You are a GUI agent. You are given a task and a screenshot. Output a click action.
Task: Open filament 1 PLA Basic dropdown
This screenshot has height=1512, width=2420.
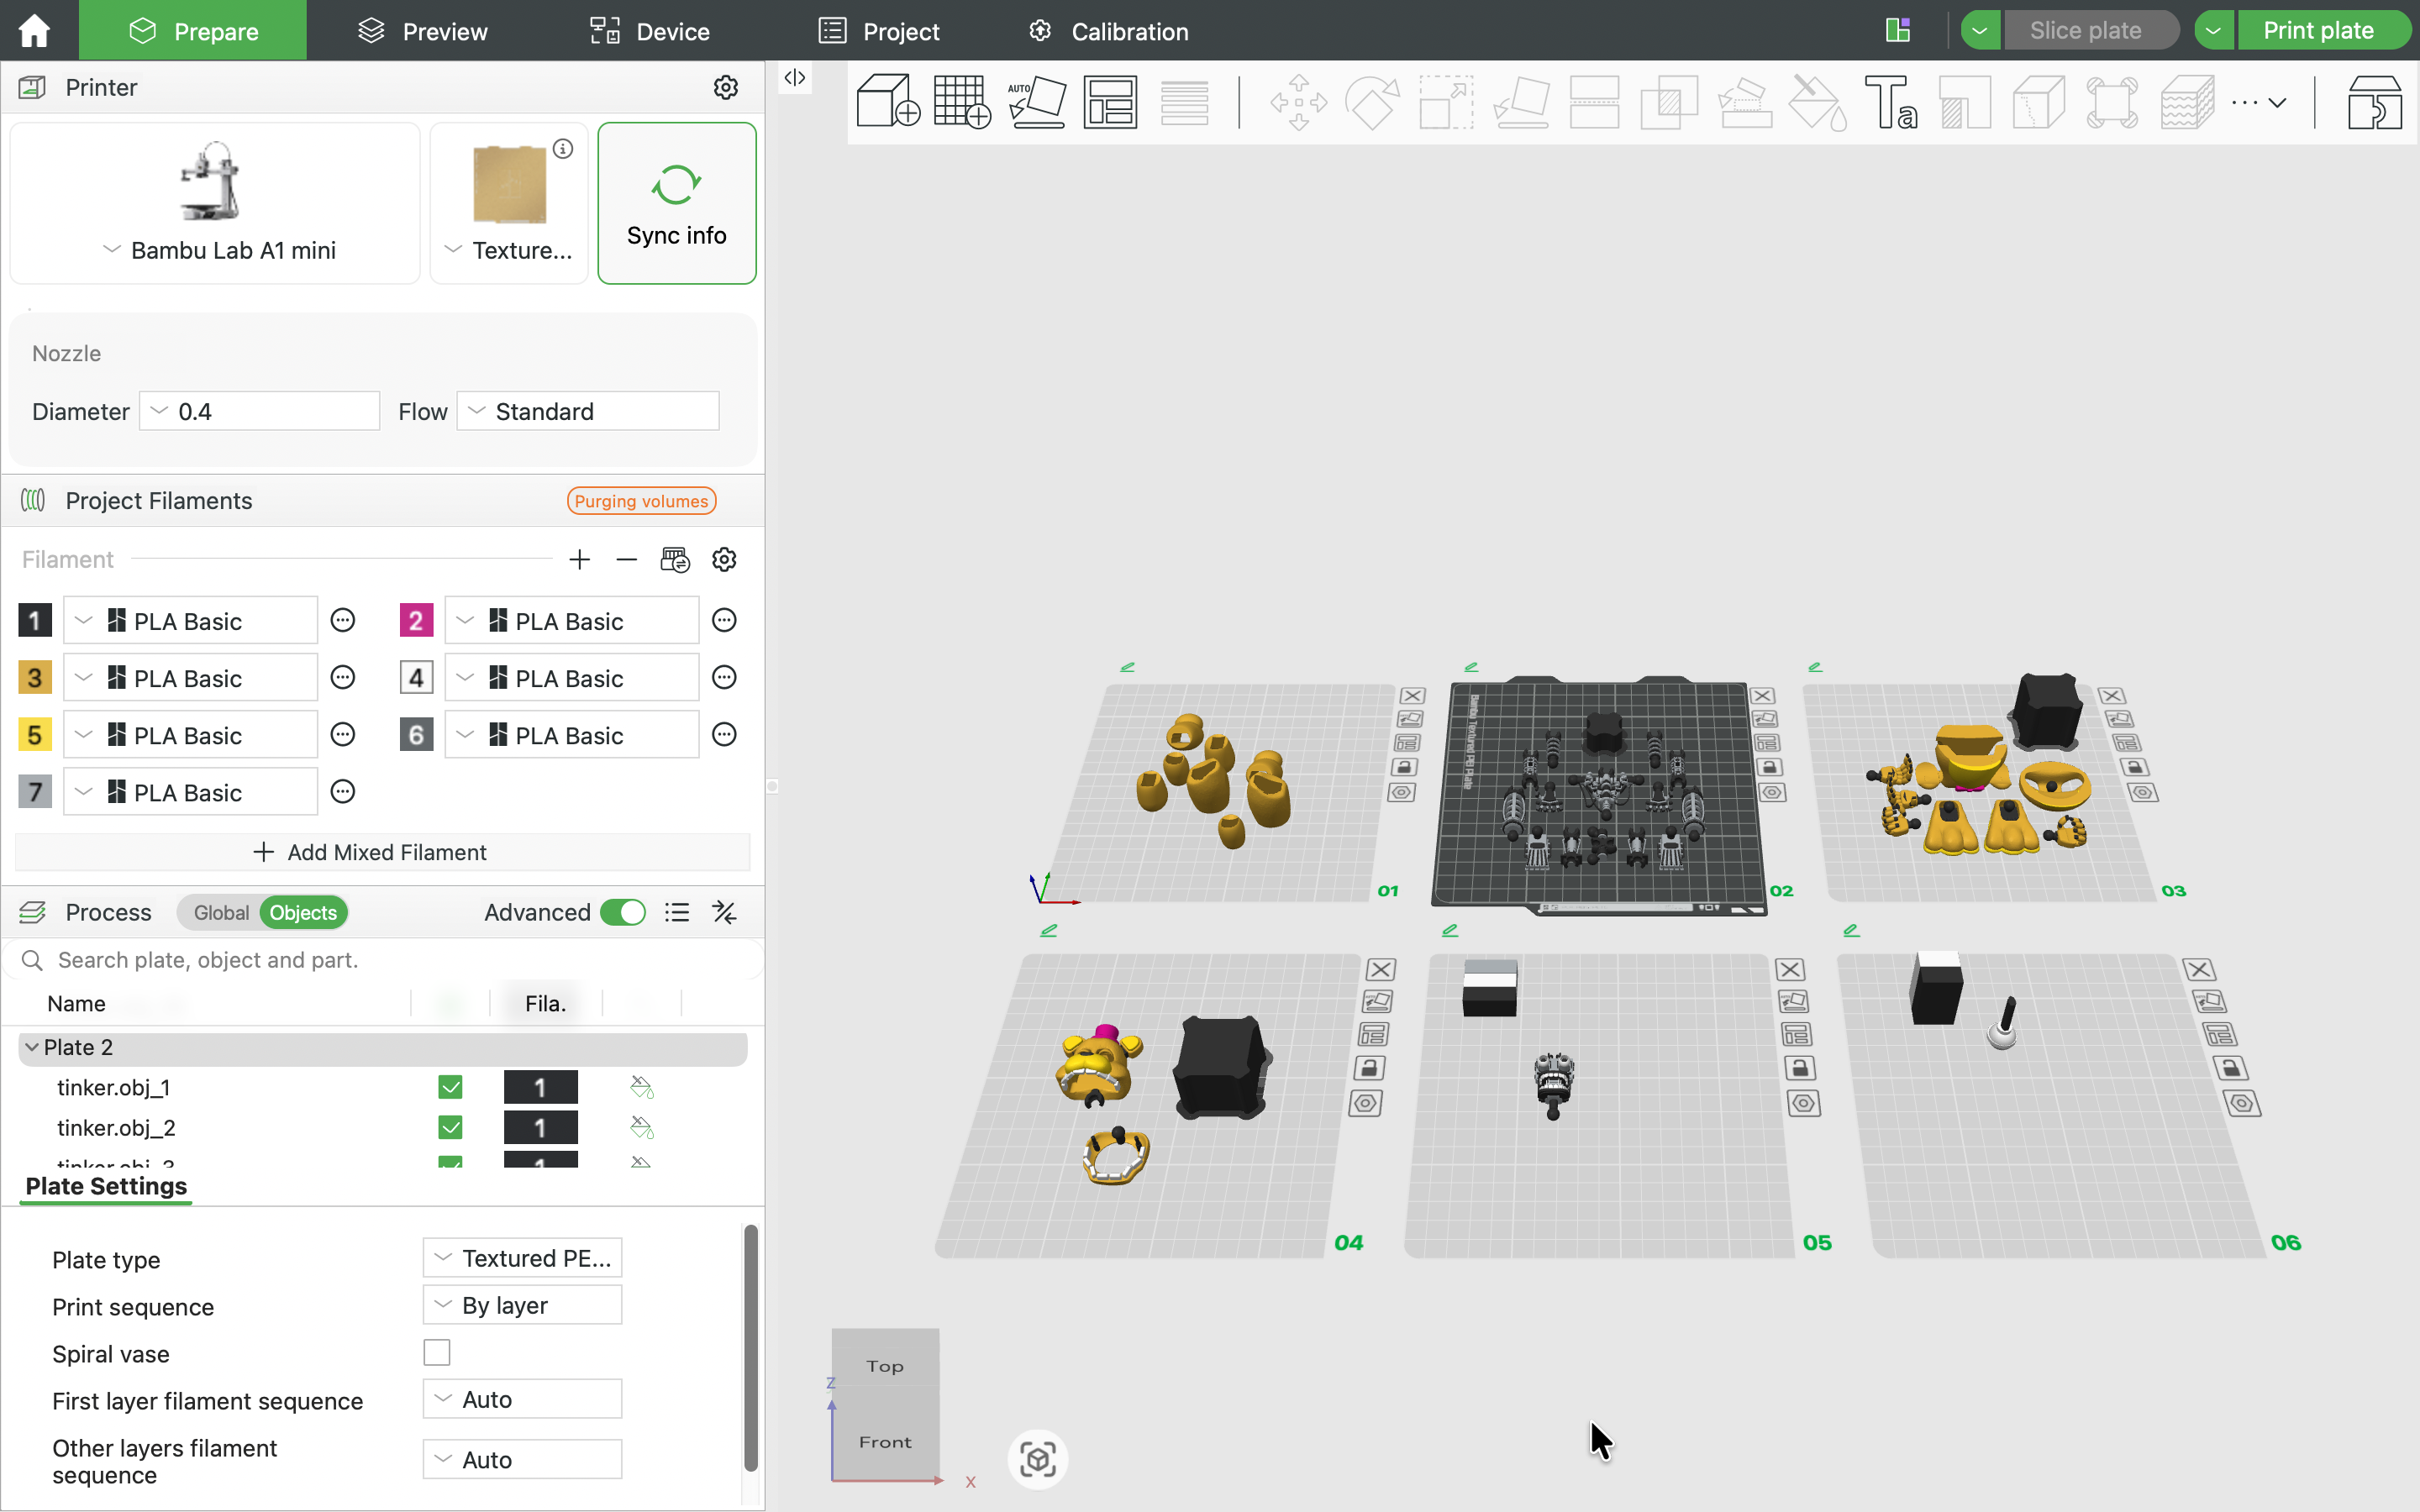pos(190,621)
